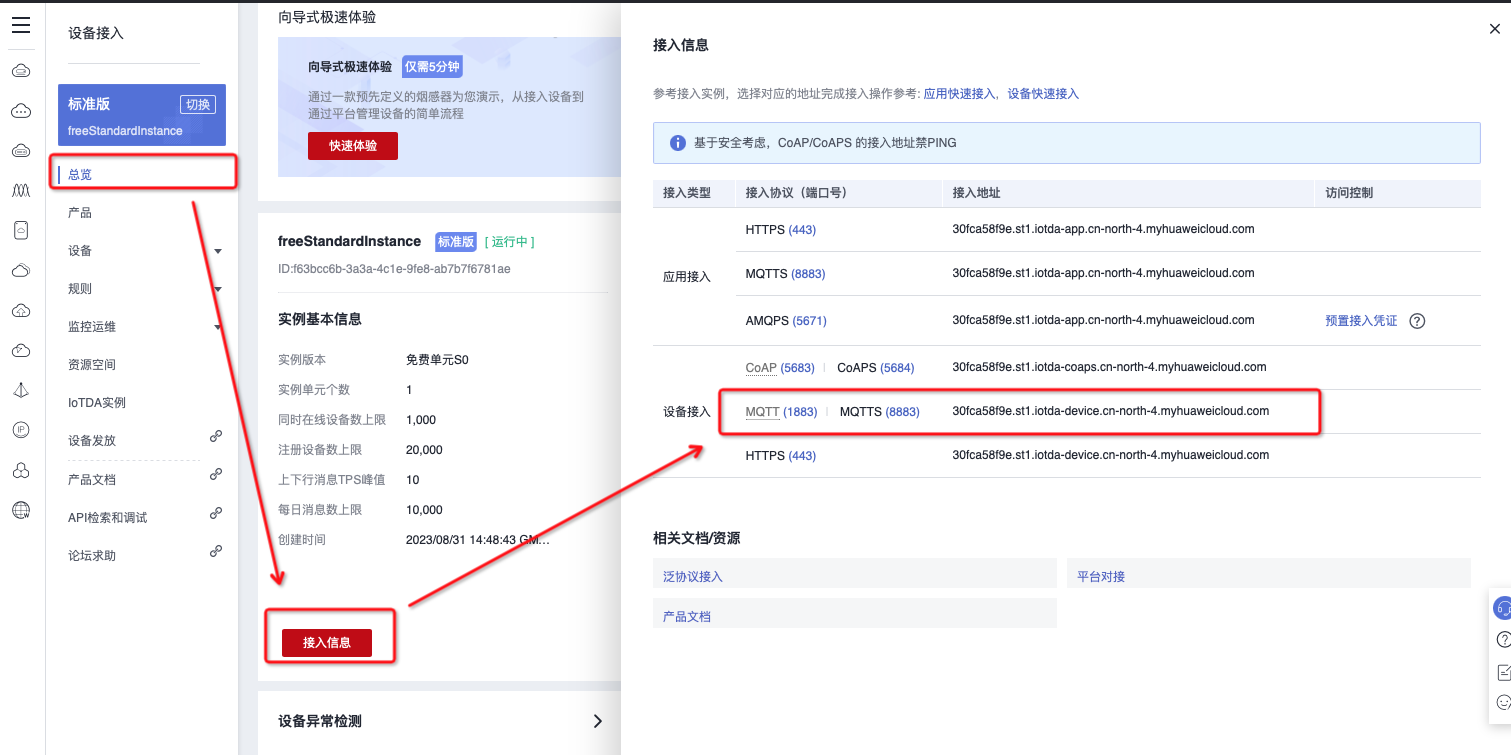Click the red 快速体验 button
This screenshot has height=755, width=1511.
tap(353, 145)
